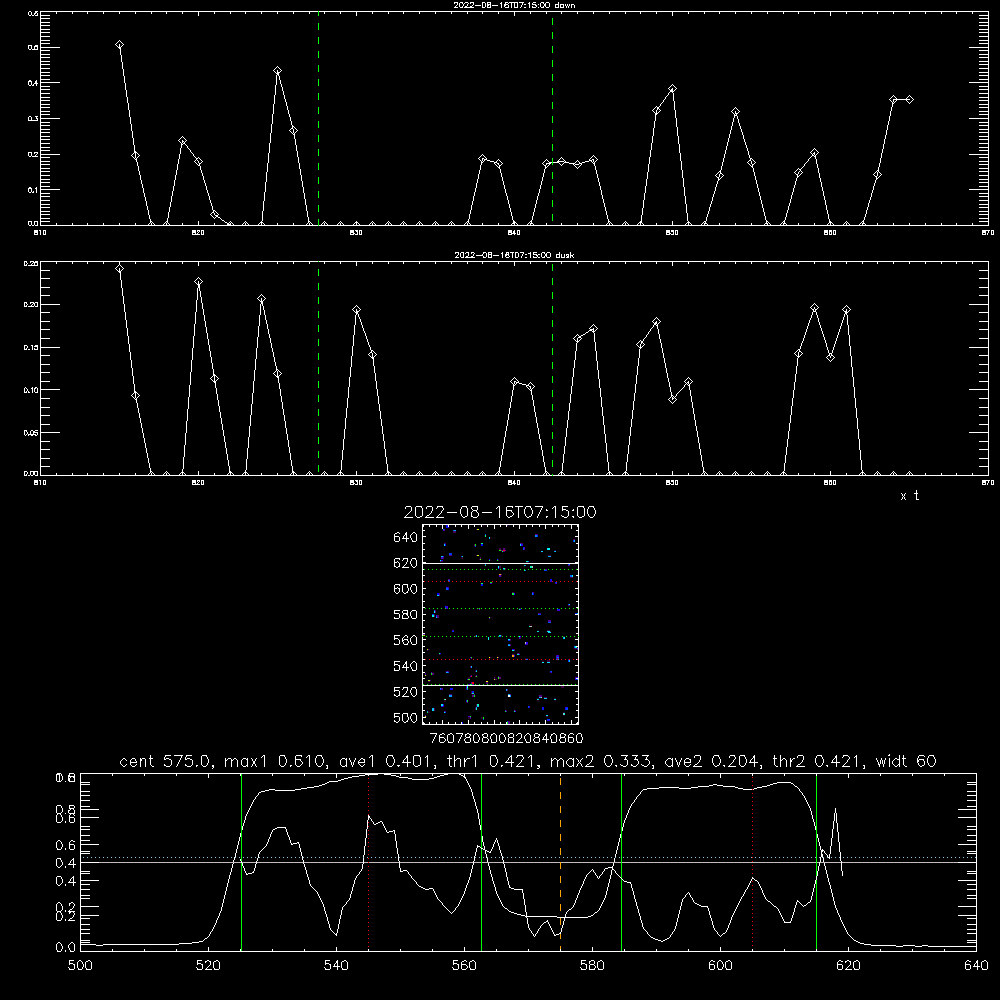Select the "max1 0.610" value in stats line
This screenshot has width=1000, height=1000.
276,761
